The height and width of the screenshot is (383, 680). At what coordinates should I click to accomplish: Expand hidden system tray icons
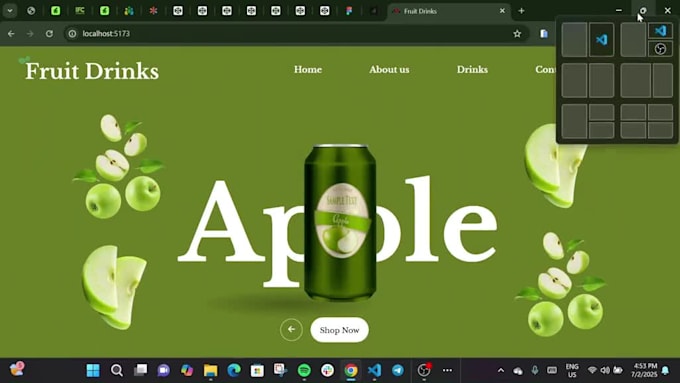click(501, 370)
